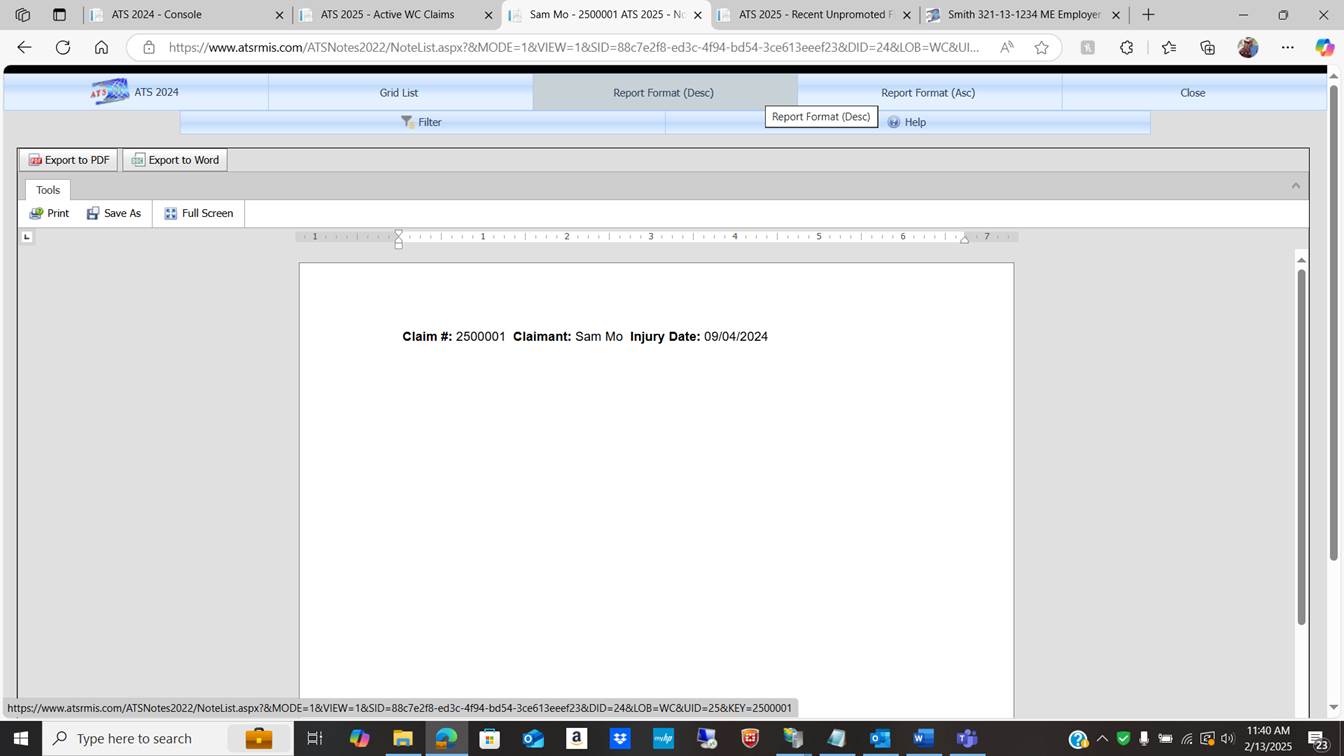1344x756 pixels.
Task: Open Microsoft Word from taskbar
Action: click(923, 739)
